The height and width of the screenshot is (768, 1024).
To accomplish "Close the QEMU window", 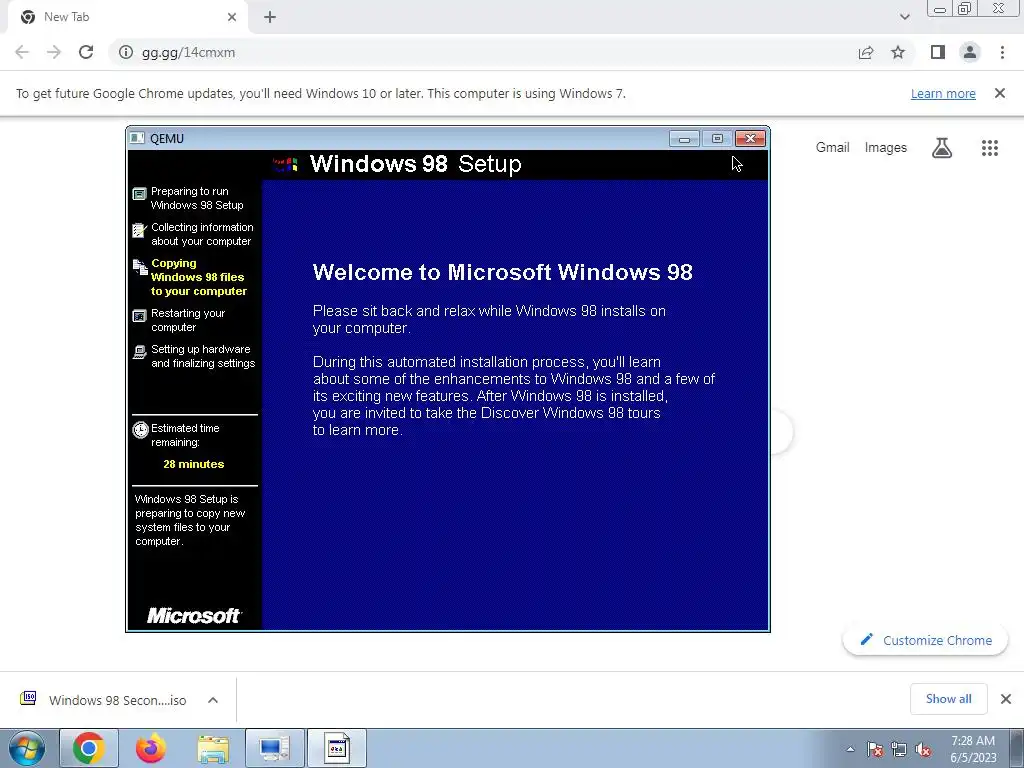I will click(750, 138).
